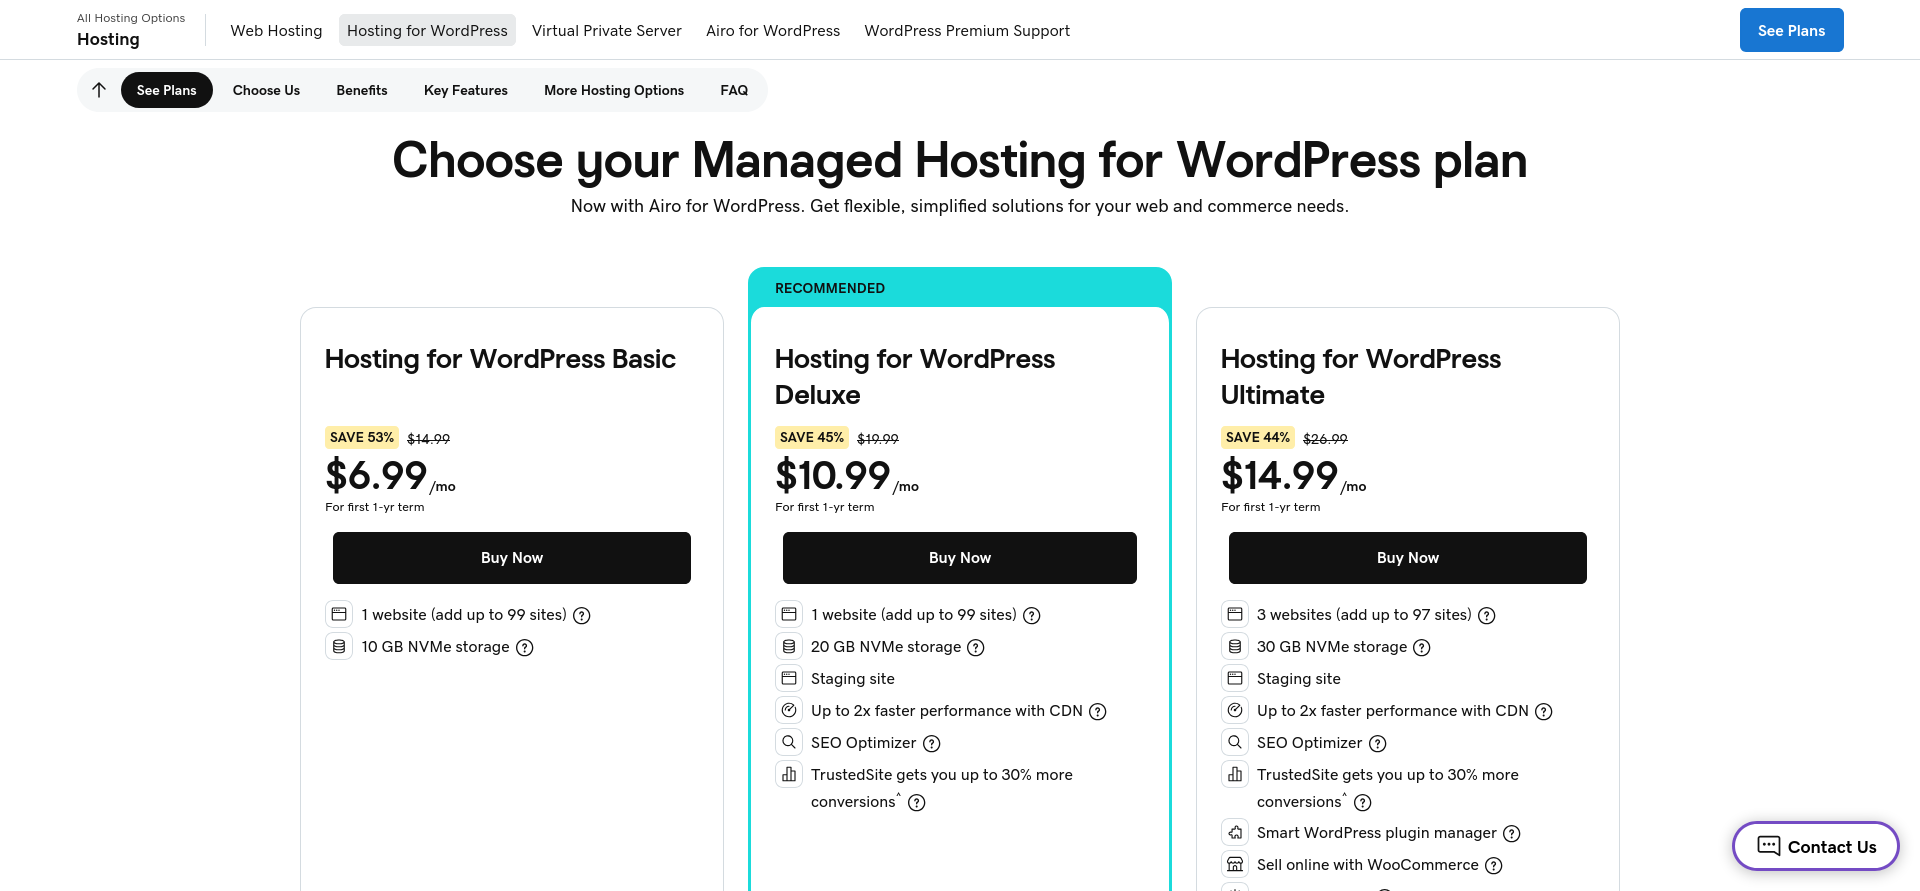Click the struck-through $19.99 price
This screenshot has width=1920, height=891.
878,439
